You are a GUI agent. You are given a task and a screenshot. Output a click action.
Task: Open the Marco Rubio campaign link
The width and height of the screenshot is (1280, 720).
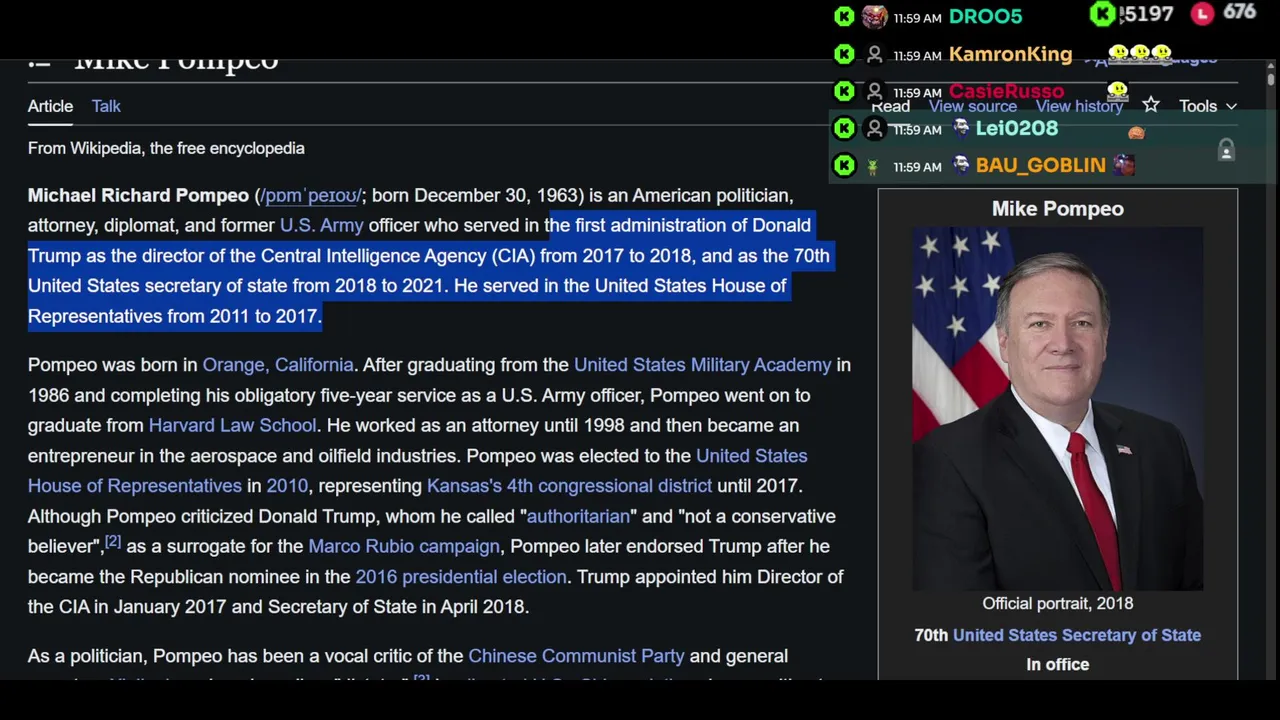(x=403, y=546)
